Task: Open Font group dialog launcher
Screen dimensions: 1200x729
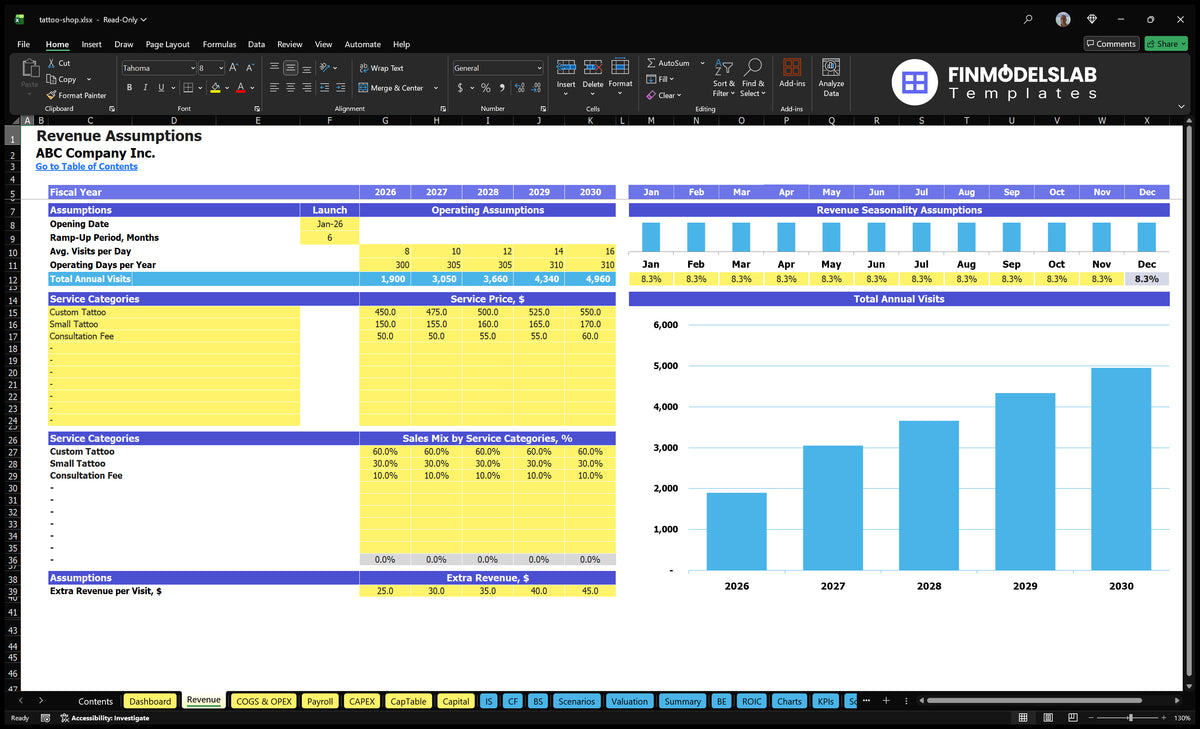Action: (x=255, y=108)
